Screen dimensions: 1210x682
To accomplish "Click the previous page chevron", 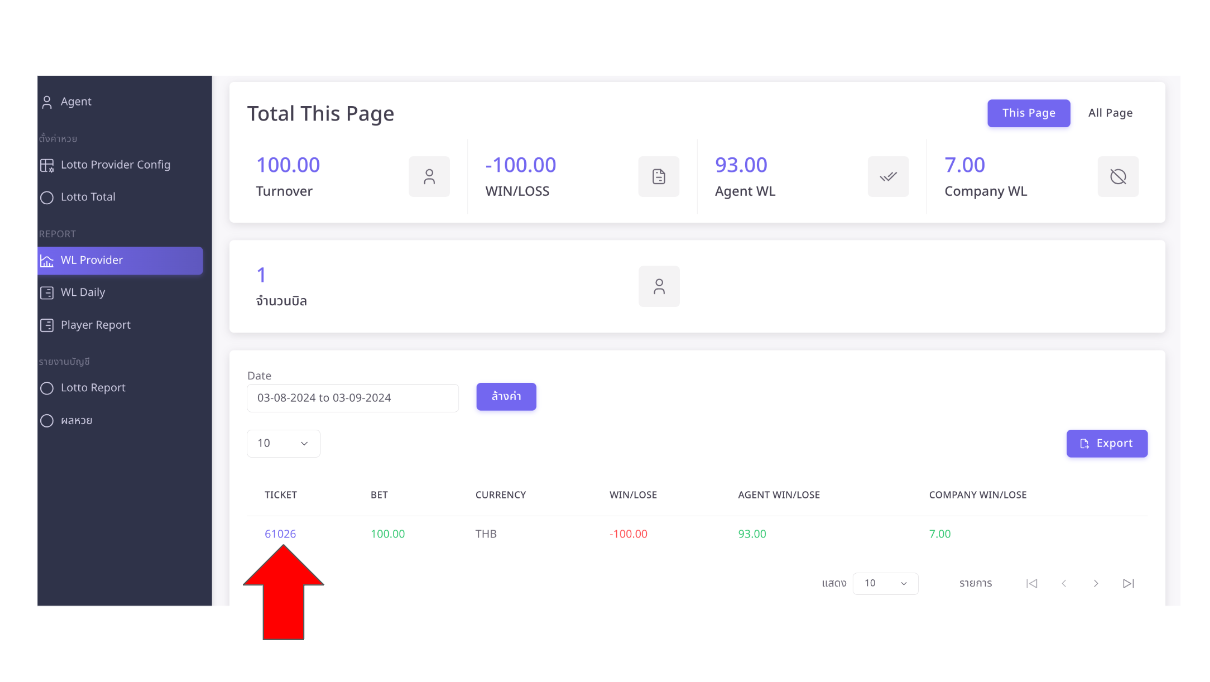I will point(1064,584).
